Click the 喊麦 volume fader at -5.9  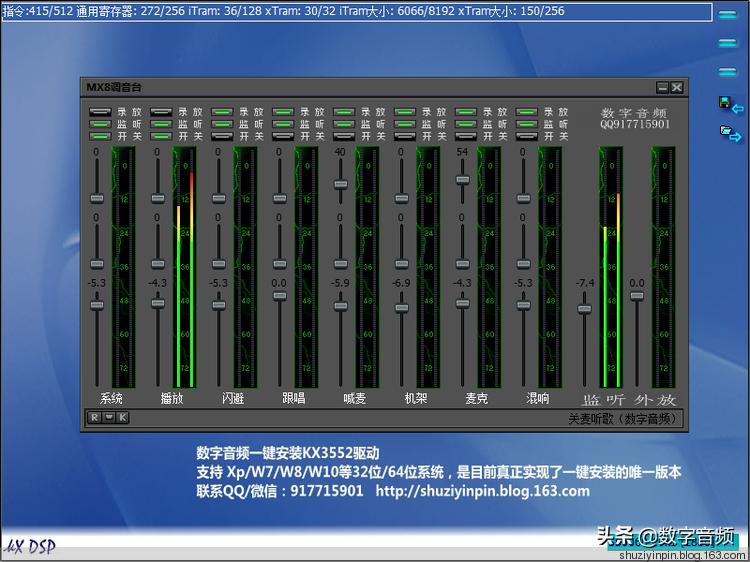tap(341, 306)
